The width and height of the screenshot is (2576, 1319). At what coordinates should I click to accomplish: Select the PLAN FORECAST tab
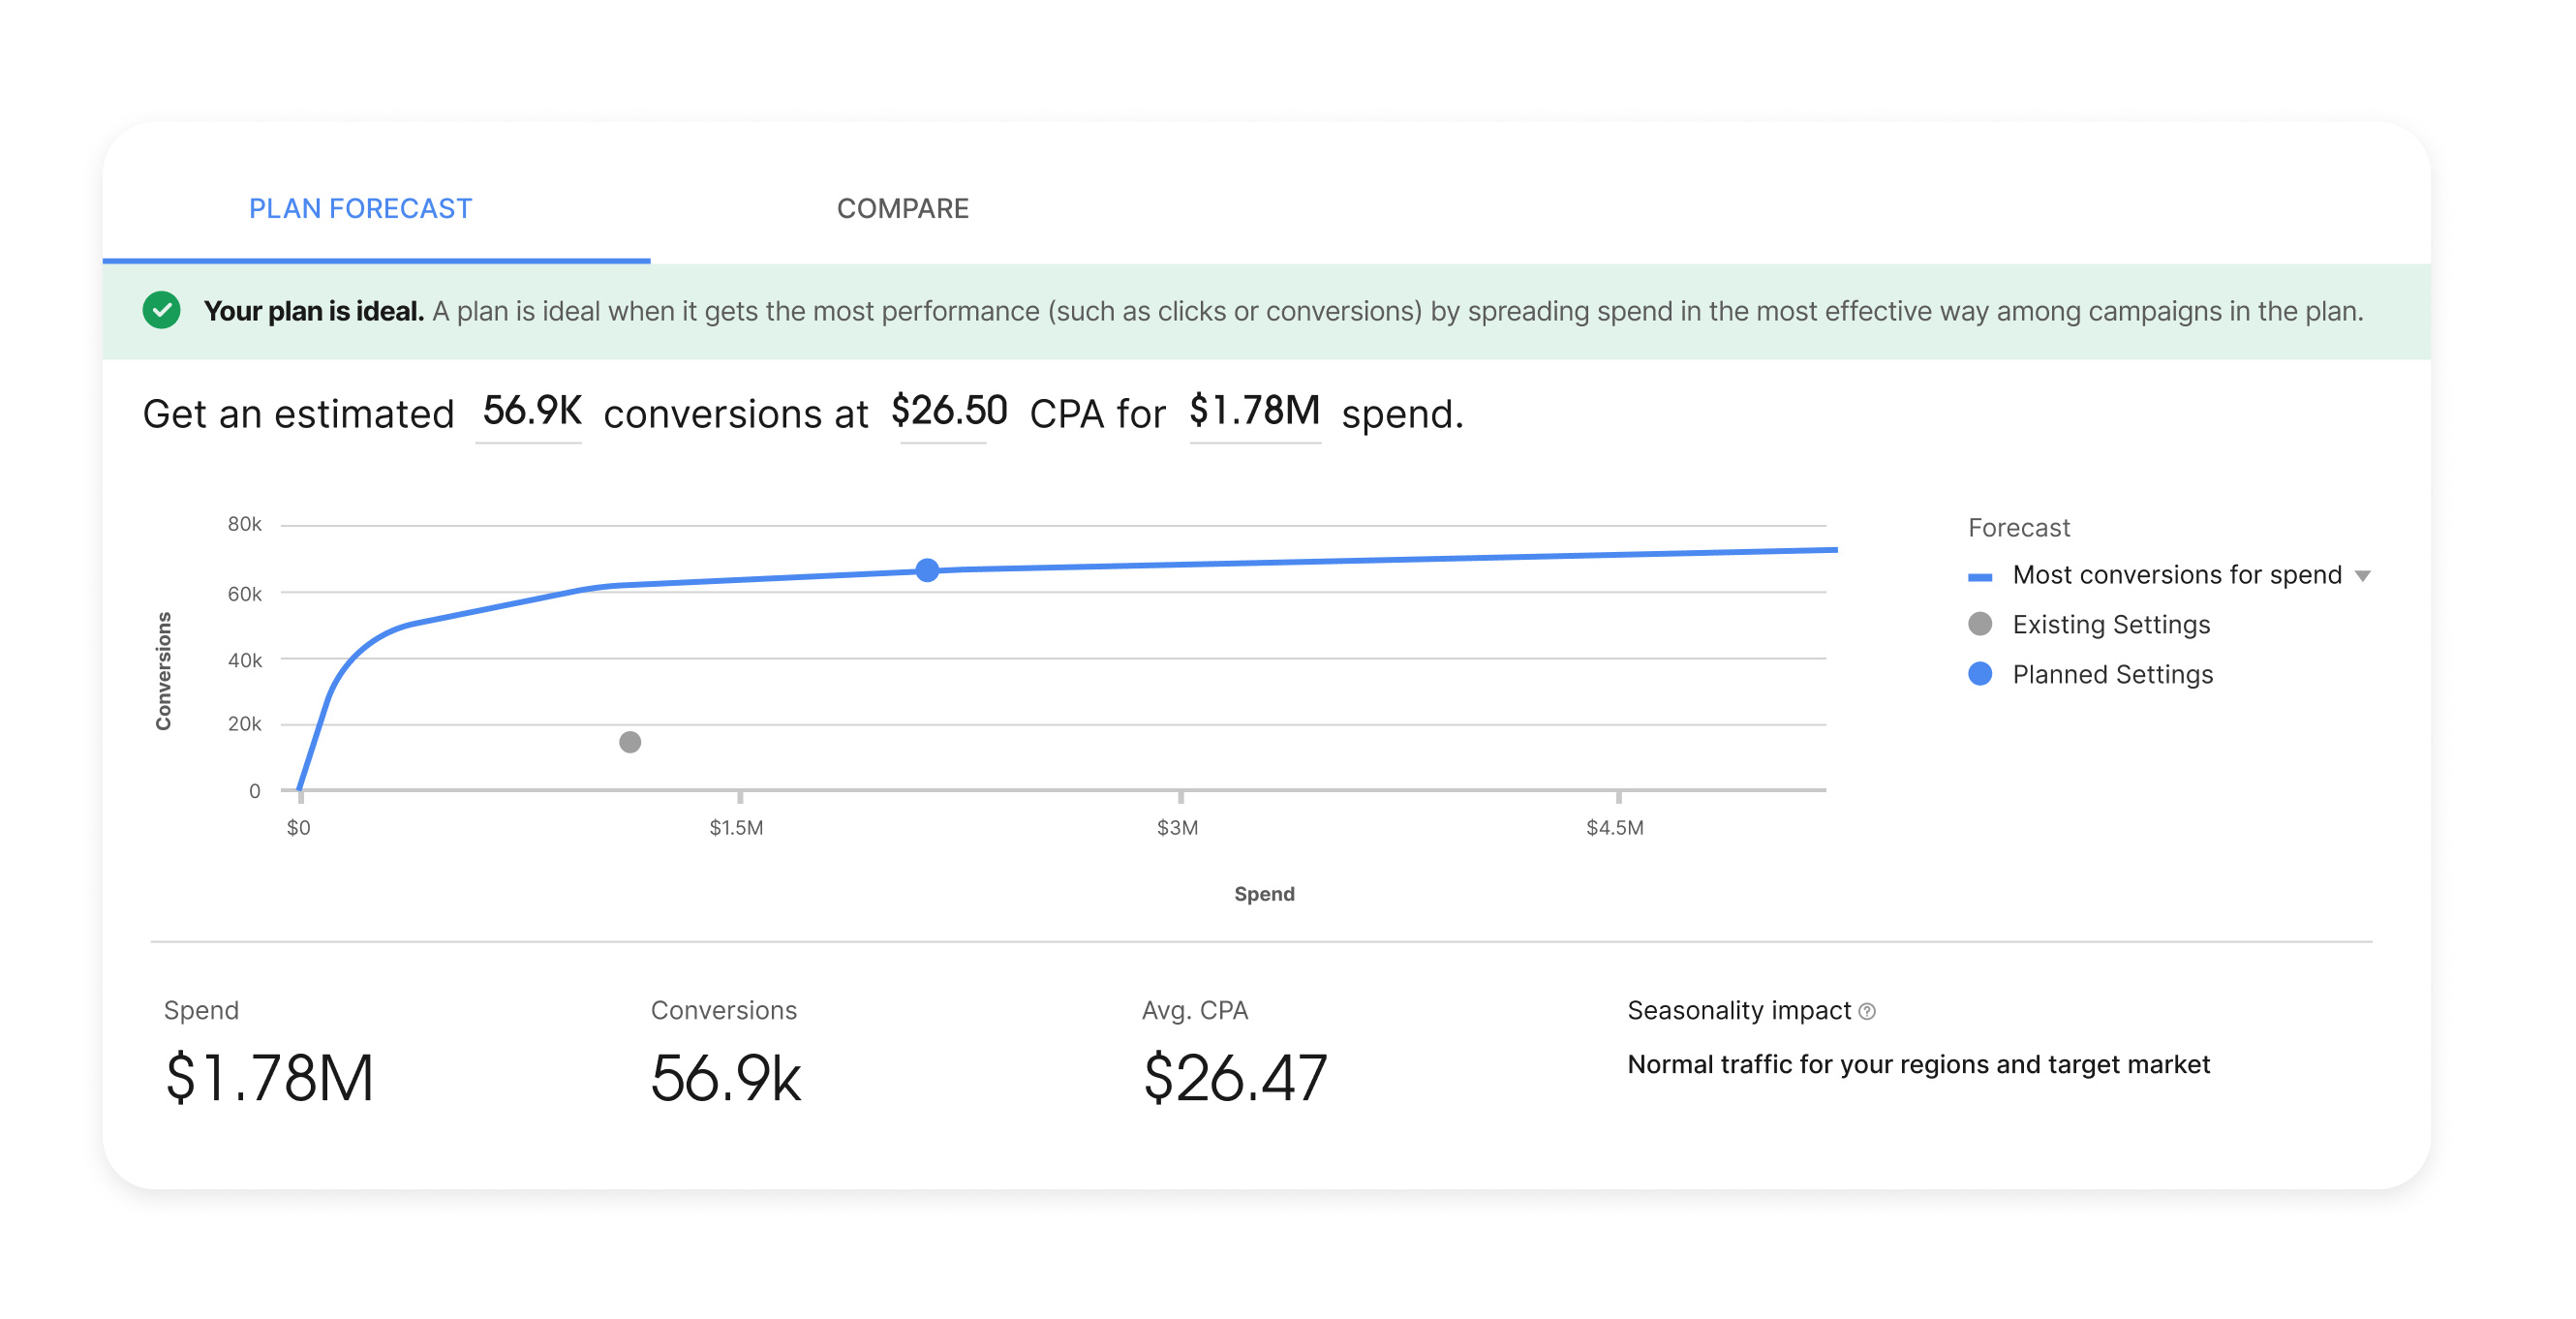tap(360, 208)
